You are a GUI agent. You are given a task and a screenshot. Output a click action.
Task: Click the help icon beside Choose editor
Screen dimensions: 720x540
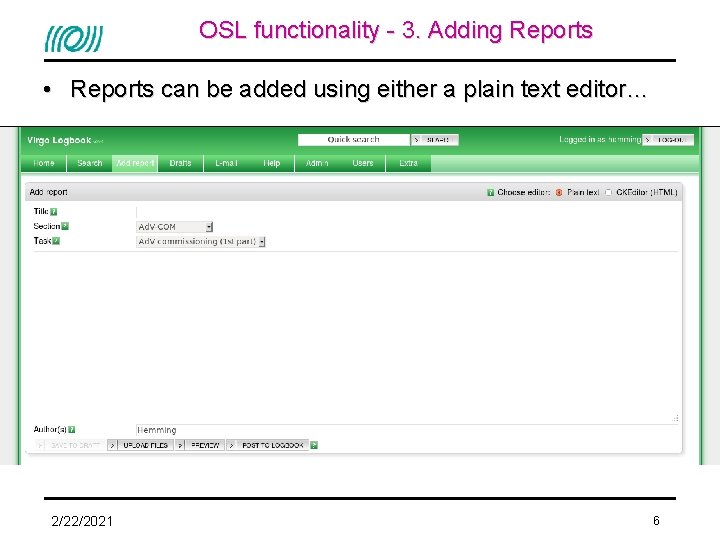490,192
